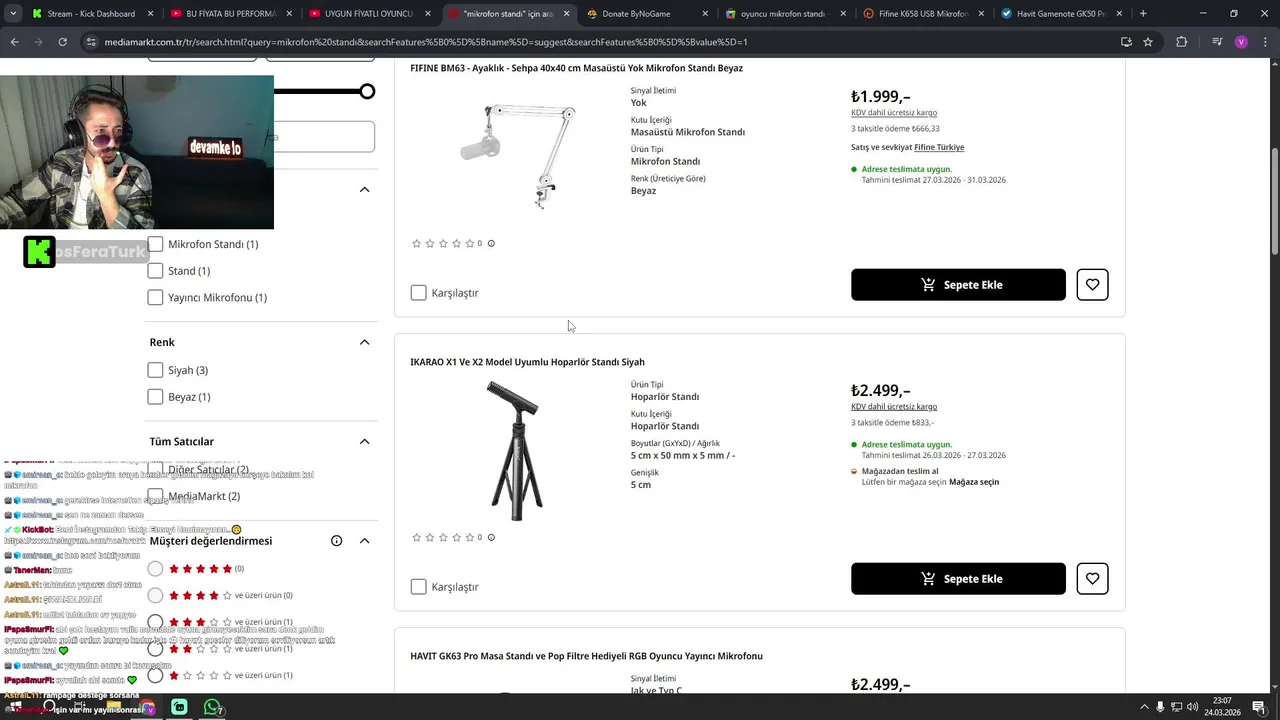Open WhatsApp from the taskbar

pyautogui.click(x=212, y=708)
